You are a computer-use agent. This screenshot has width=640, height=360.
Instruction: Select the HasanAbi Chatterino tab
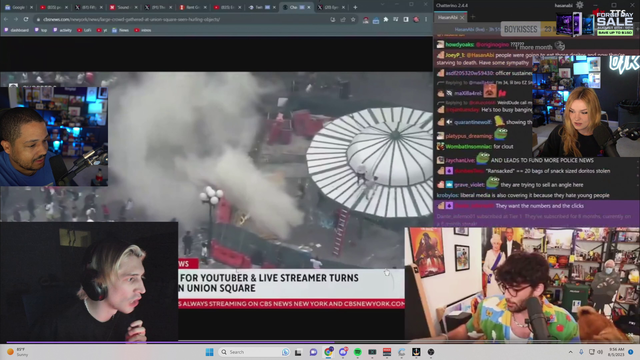pyautogui.click(x=448, y=17)
